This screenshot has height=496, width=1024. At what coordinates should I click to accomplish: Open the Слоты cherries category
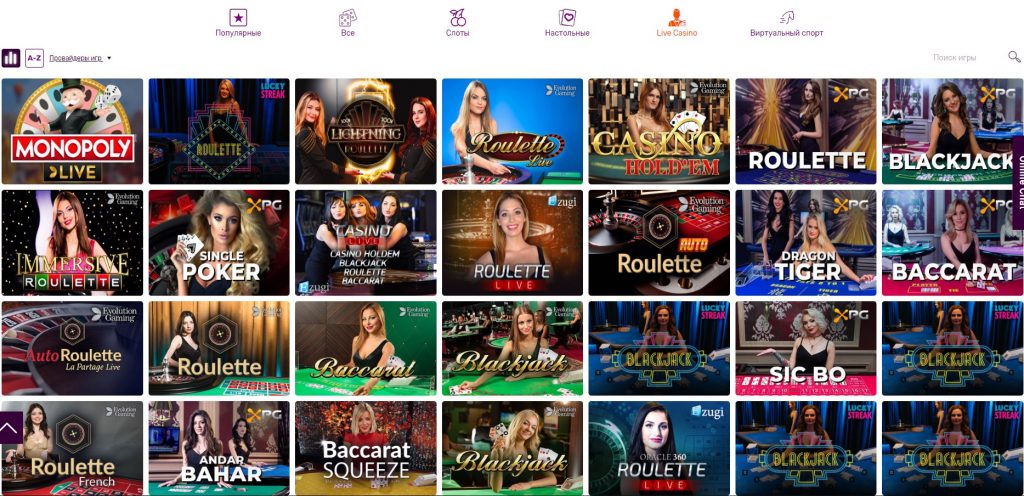tap(458, 23)
